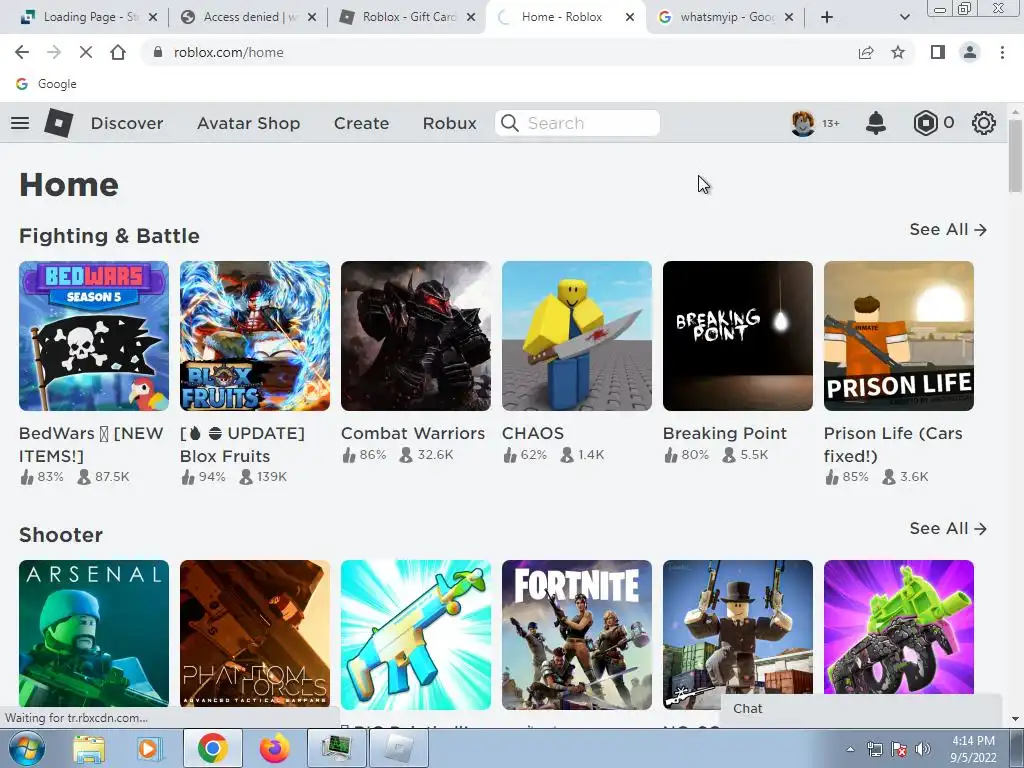Open the user avatar profile picture
The height and width of the screenshot is (768, 1024).
pyautogui.click(x=803, y=123)
